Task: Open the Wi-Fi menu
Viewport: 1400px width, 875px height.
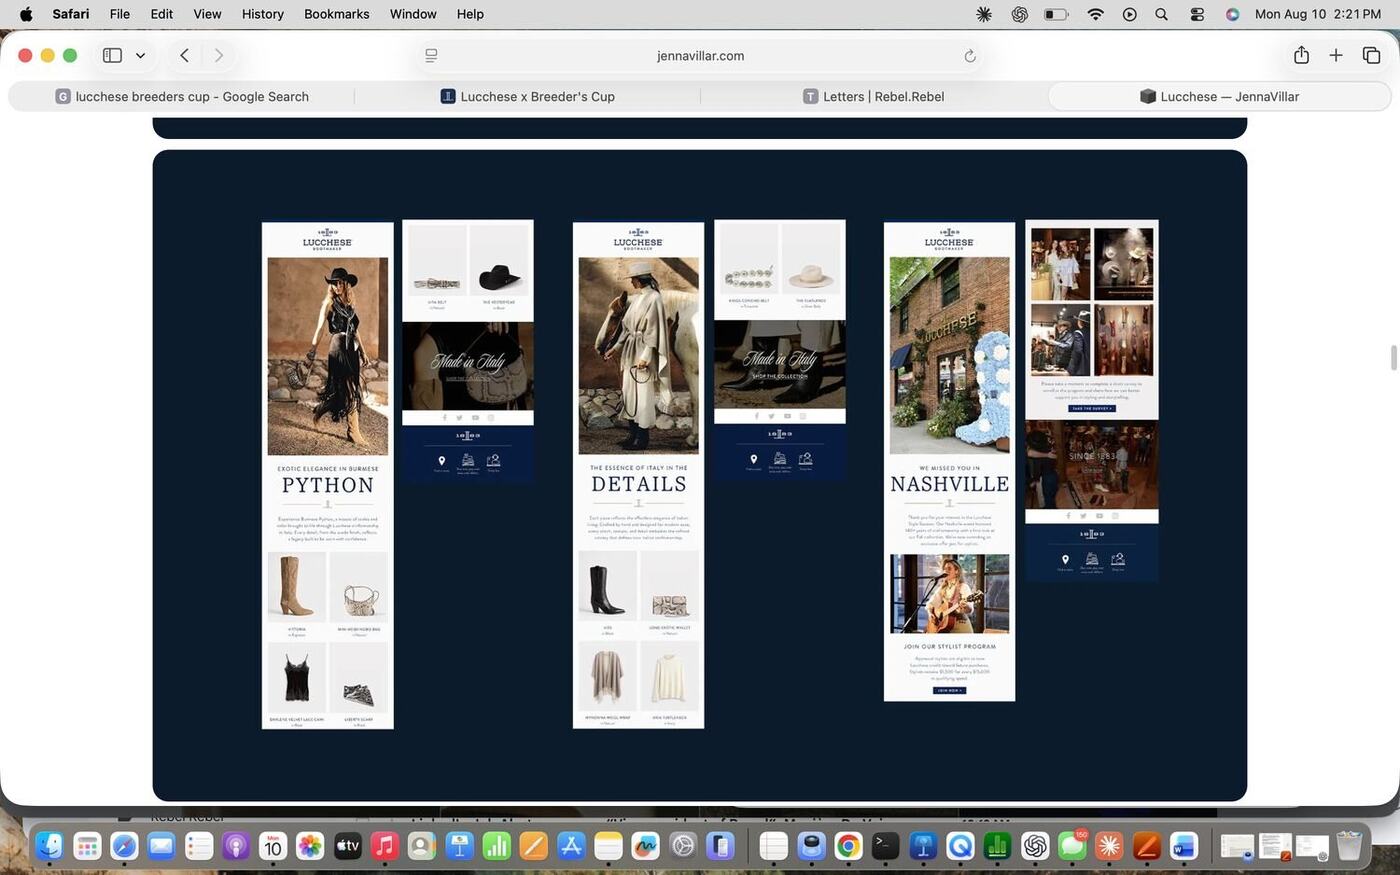Action: click(x=1095, y=14)
